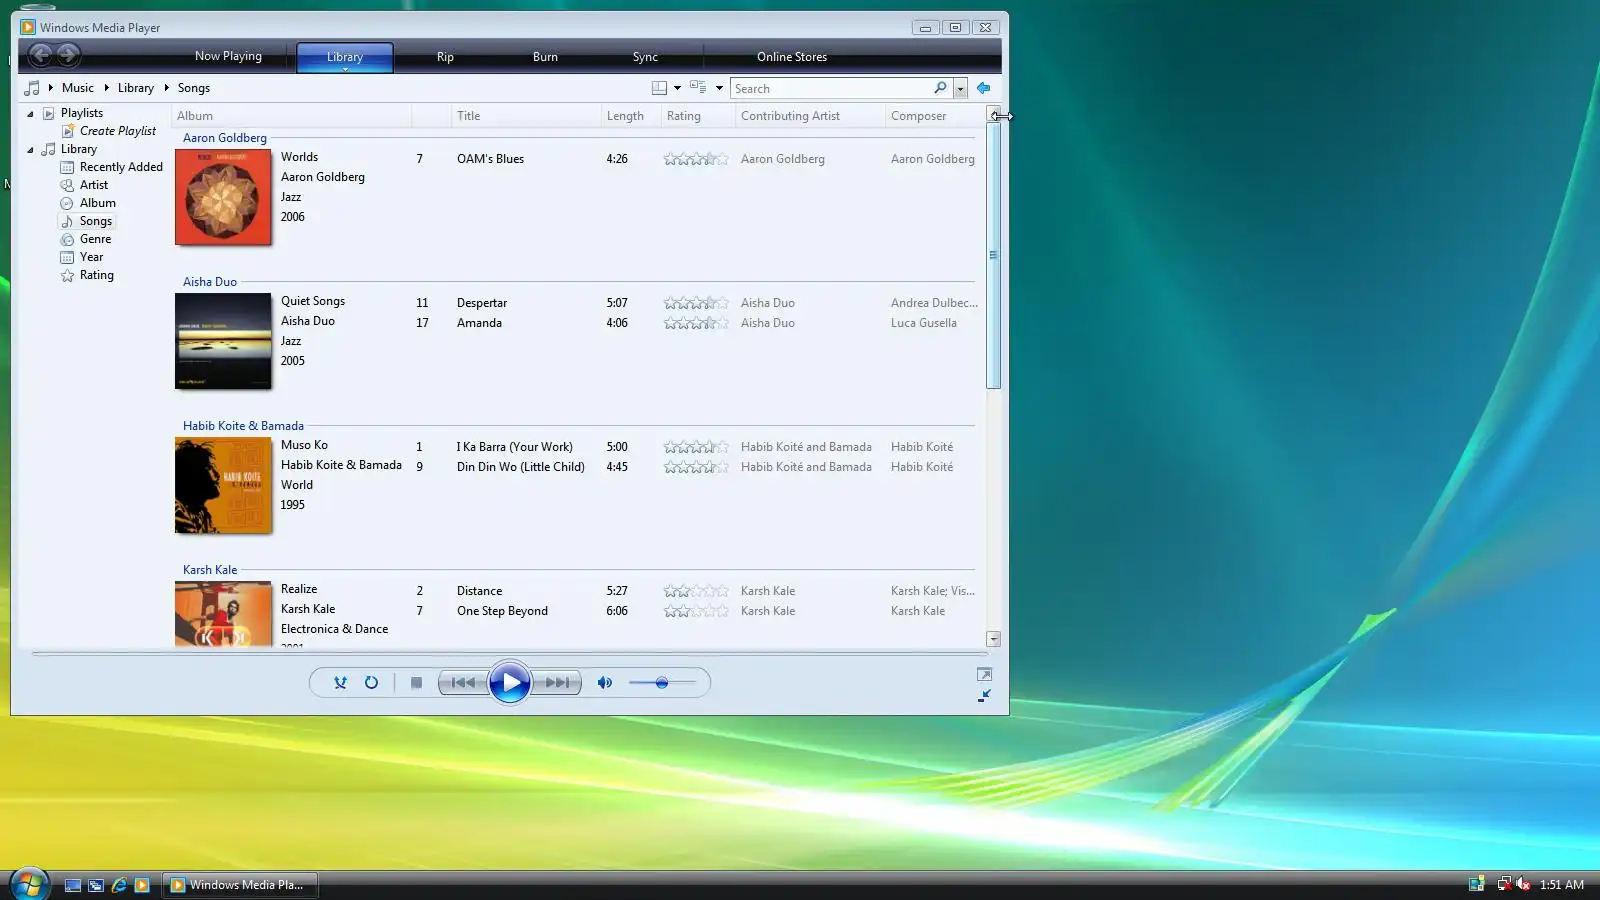Viewport: 1600px width, 900px height.
Task: Open the Rip tab
Action: tap(445, 57)
